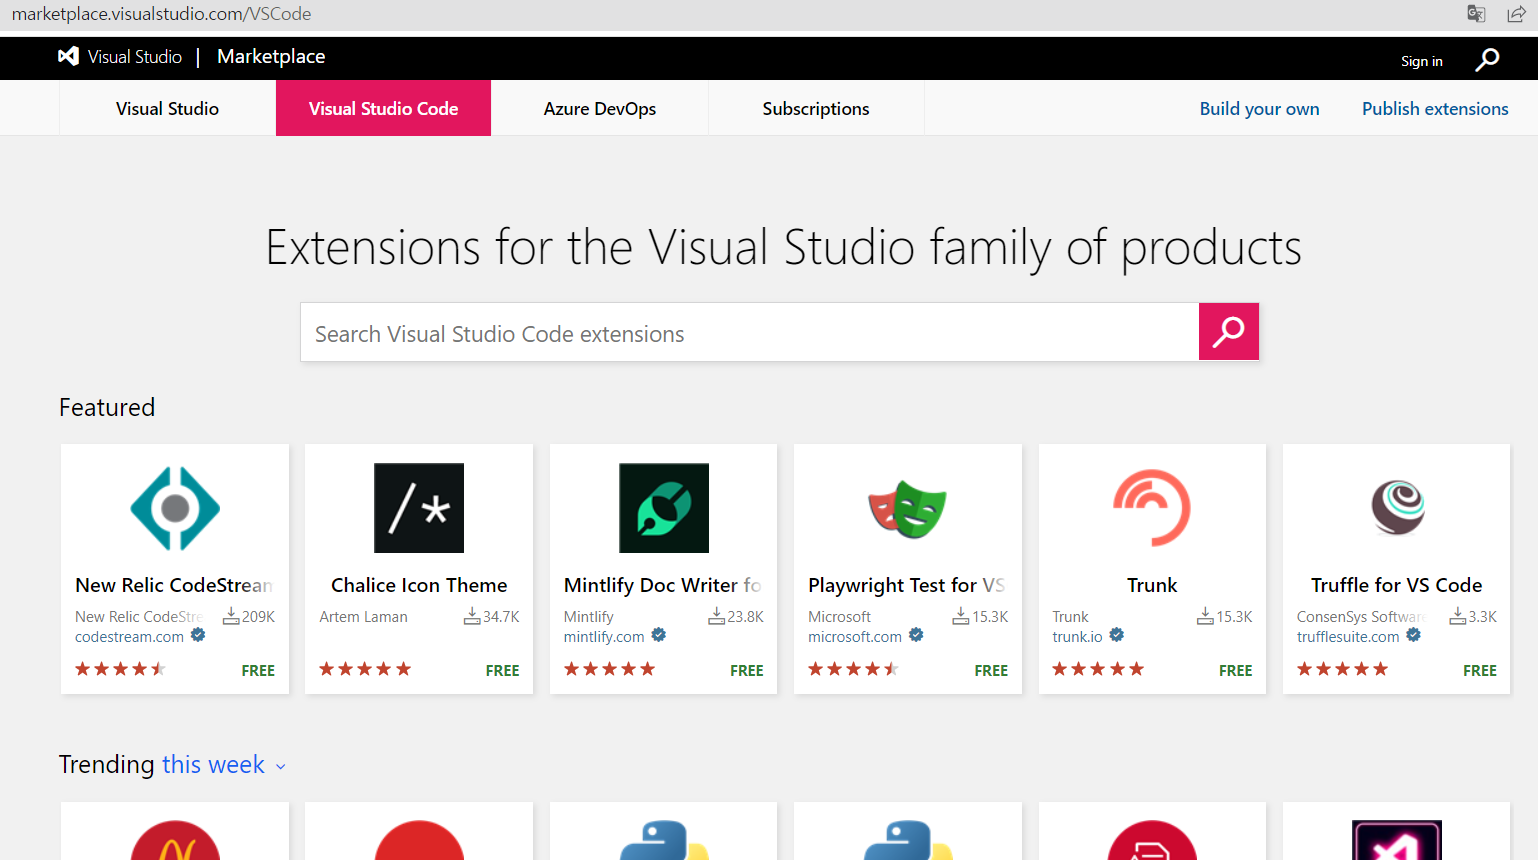Click star rating on Chalice Icon Theme
Screen dimensions: 1538x860
pyautogui.click(x=365, y=669)
